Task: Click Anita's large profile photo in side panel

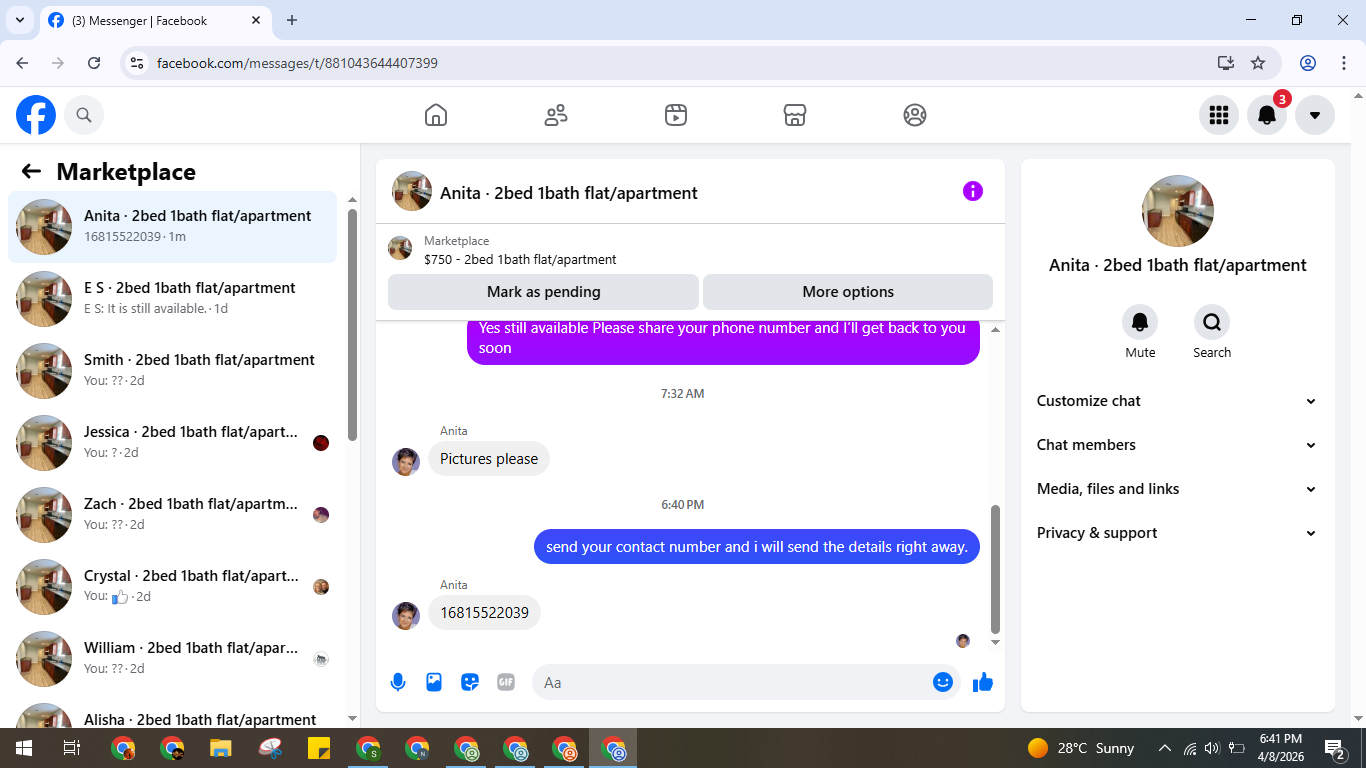Action: pos(1178,211)
